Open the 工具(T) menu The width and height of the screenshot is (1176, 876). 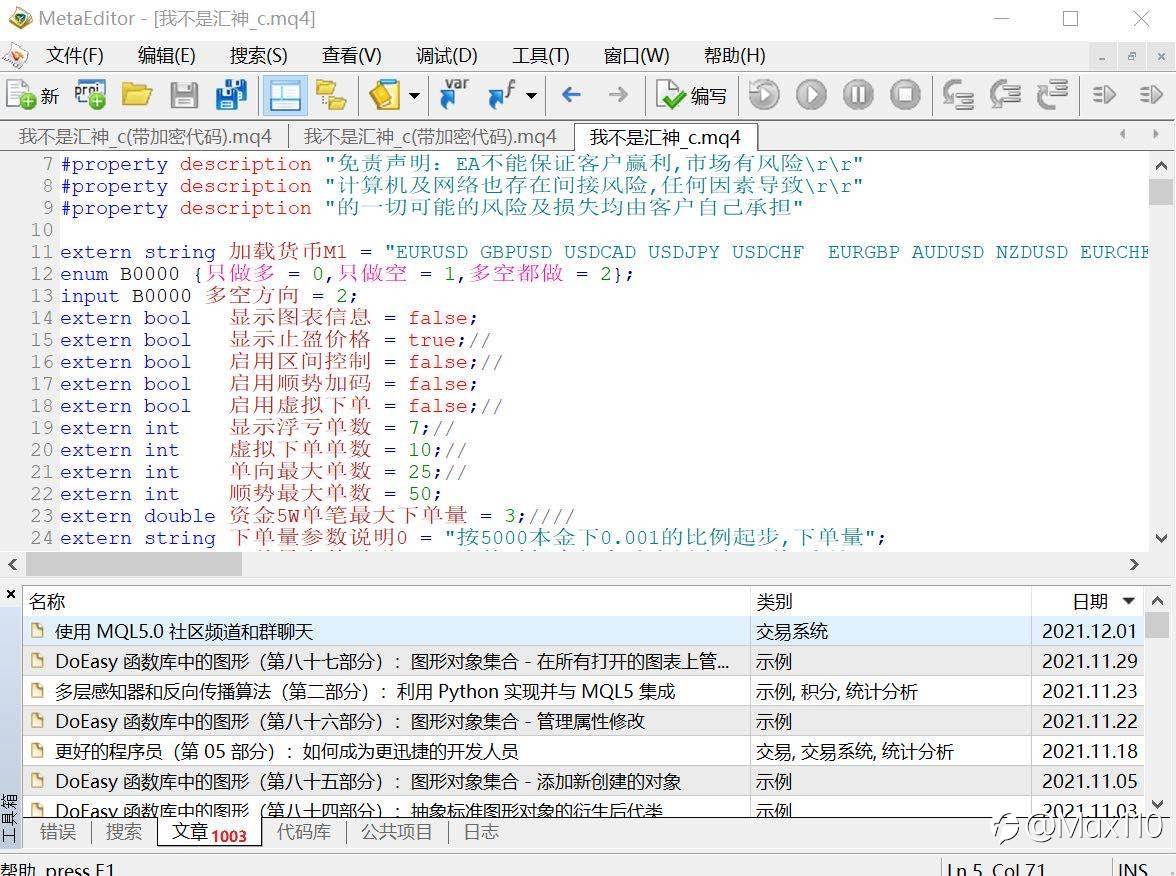(x=540, y=56)
